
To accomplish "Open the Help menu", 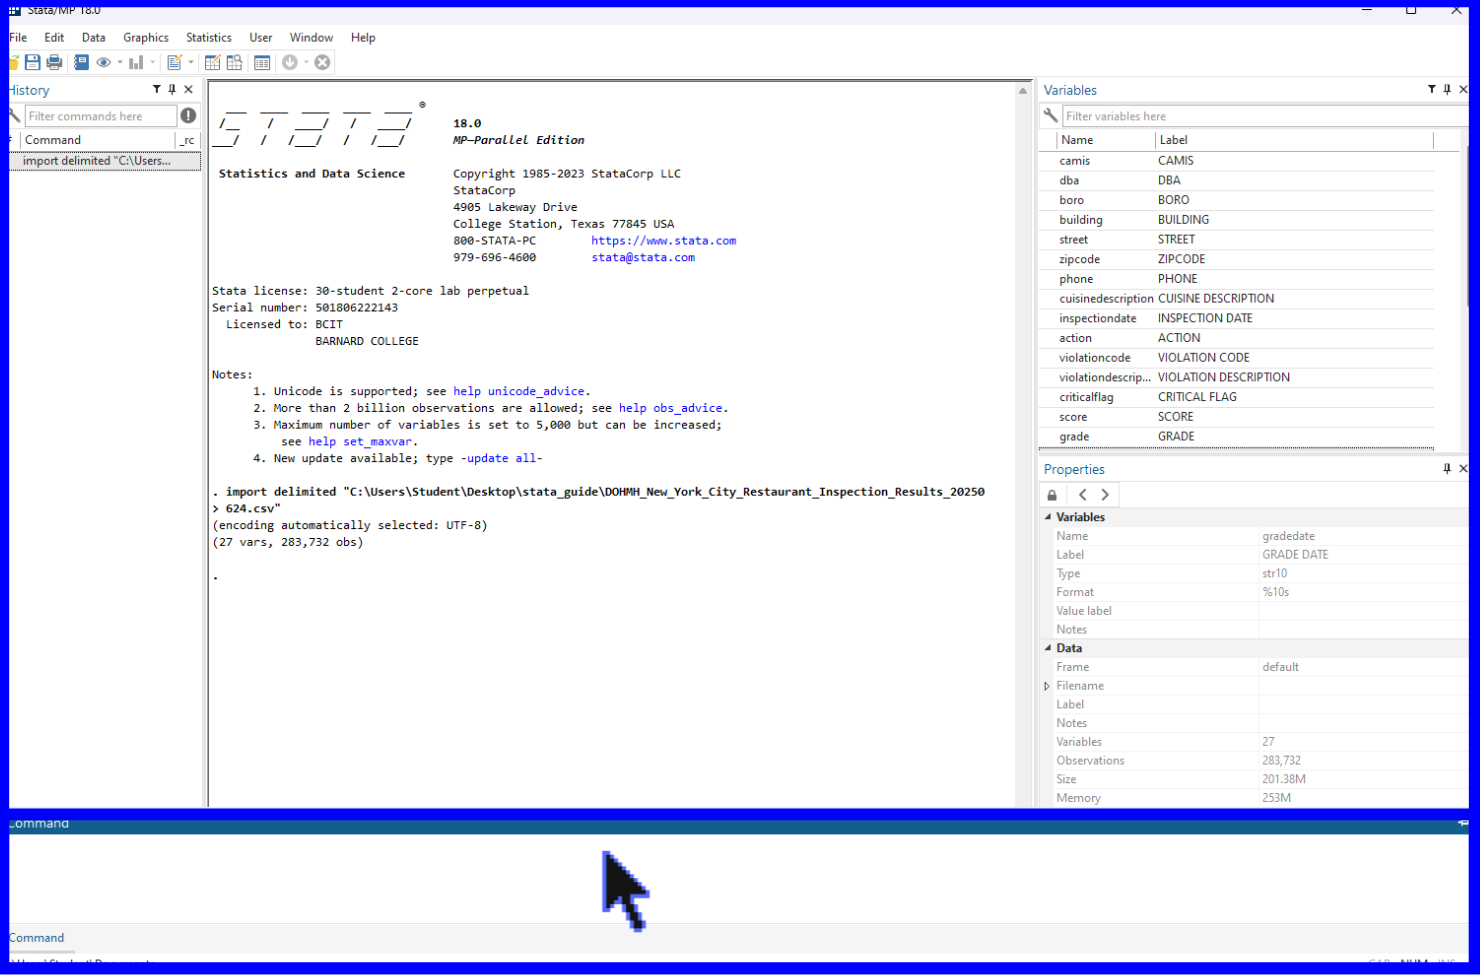I will pyautogui.click(x=363, y=37).
